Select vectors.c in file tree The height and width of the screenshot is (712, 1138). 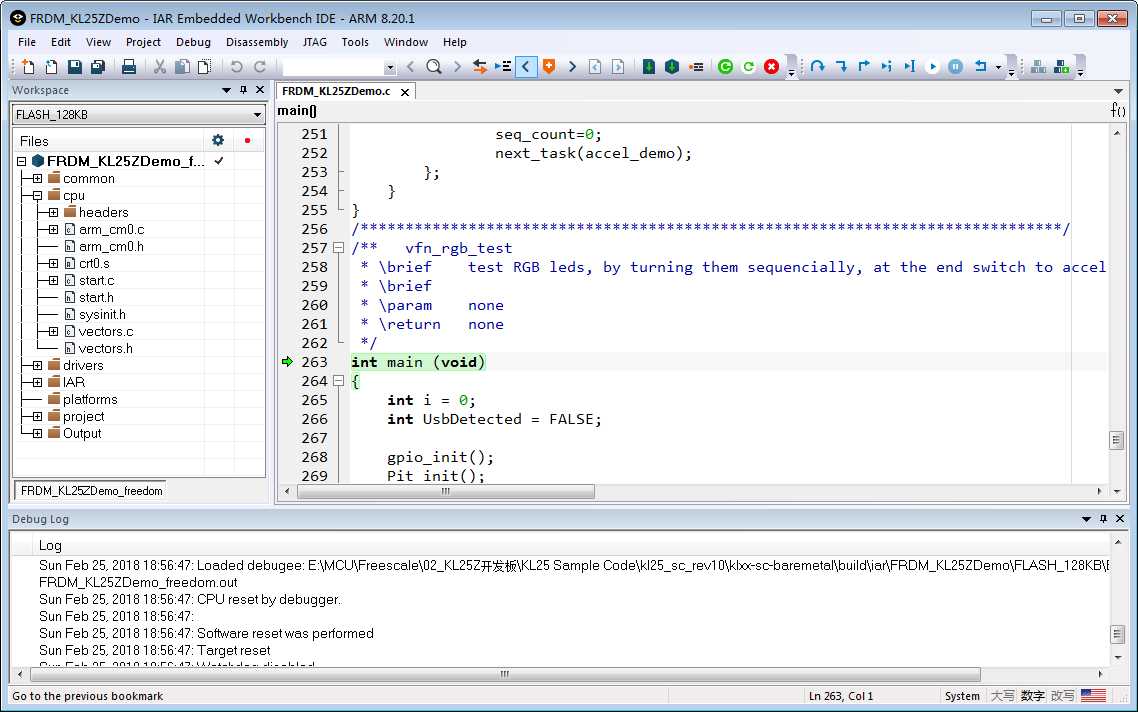(x=106, y=332)
